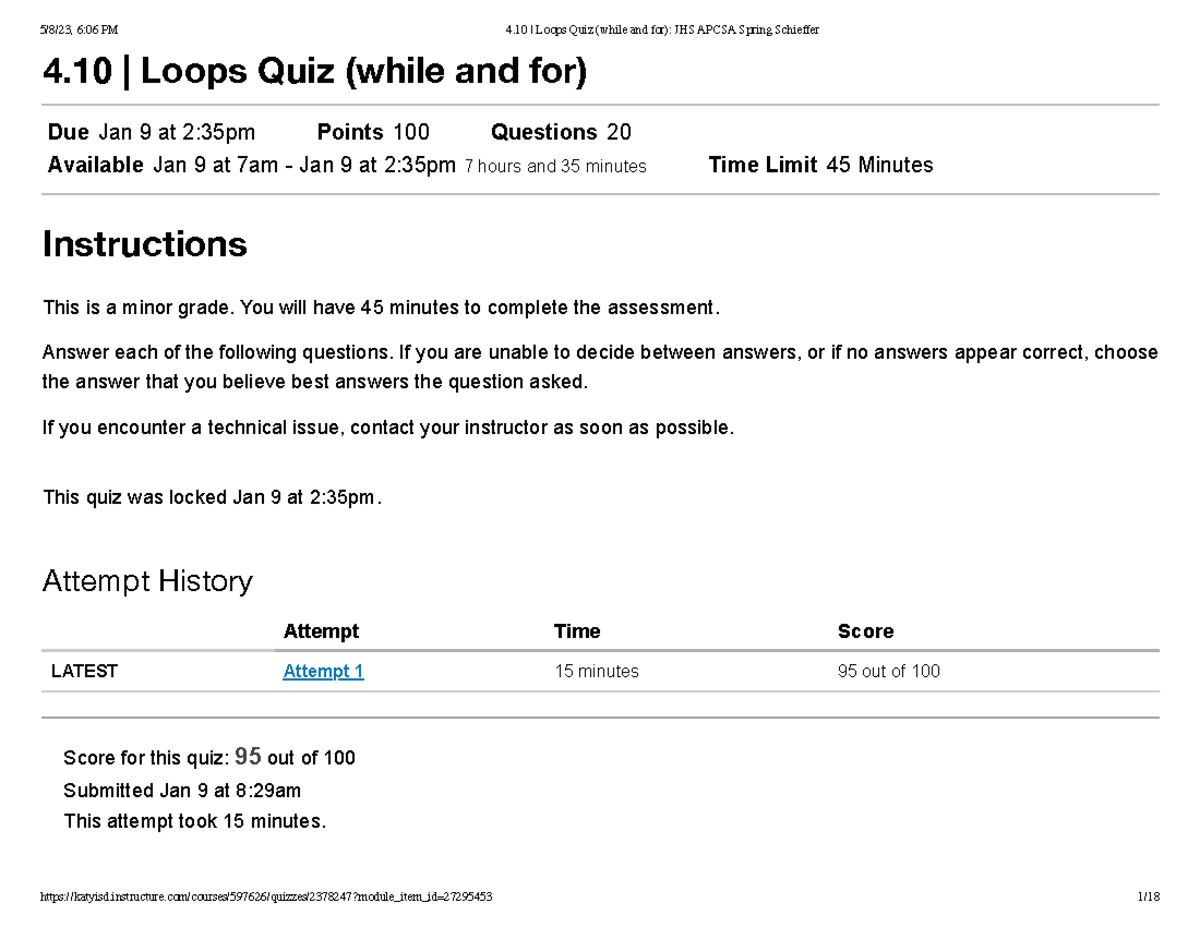Click the page header print title
This screenshot has width=1200, height=927.
point(663,30)
